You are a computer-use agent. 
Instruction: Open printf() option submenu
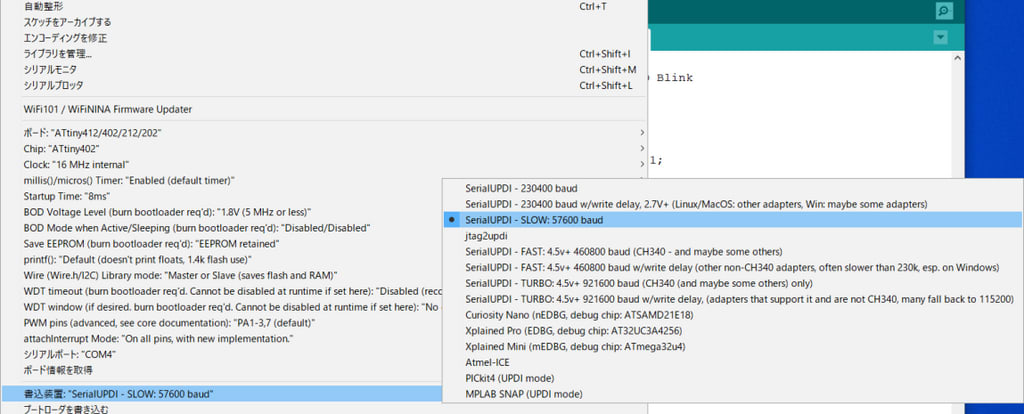tap(222, 259)
